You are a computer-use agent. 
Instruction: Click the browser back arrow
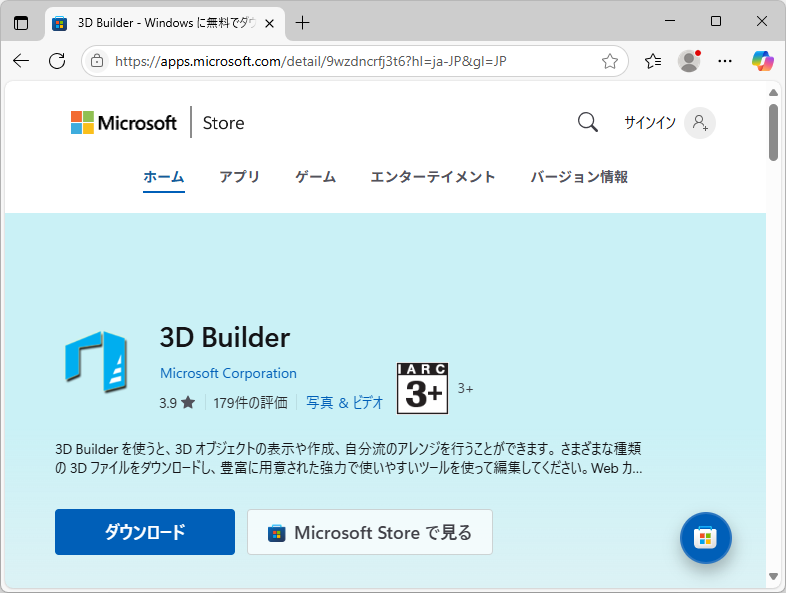[21, 61]
